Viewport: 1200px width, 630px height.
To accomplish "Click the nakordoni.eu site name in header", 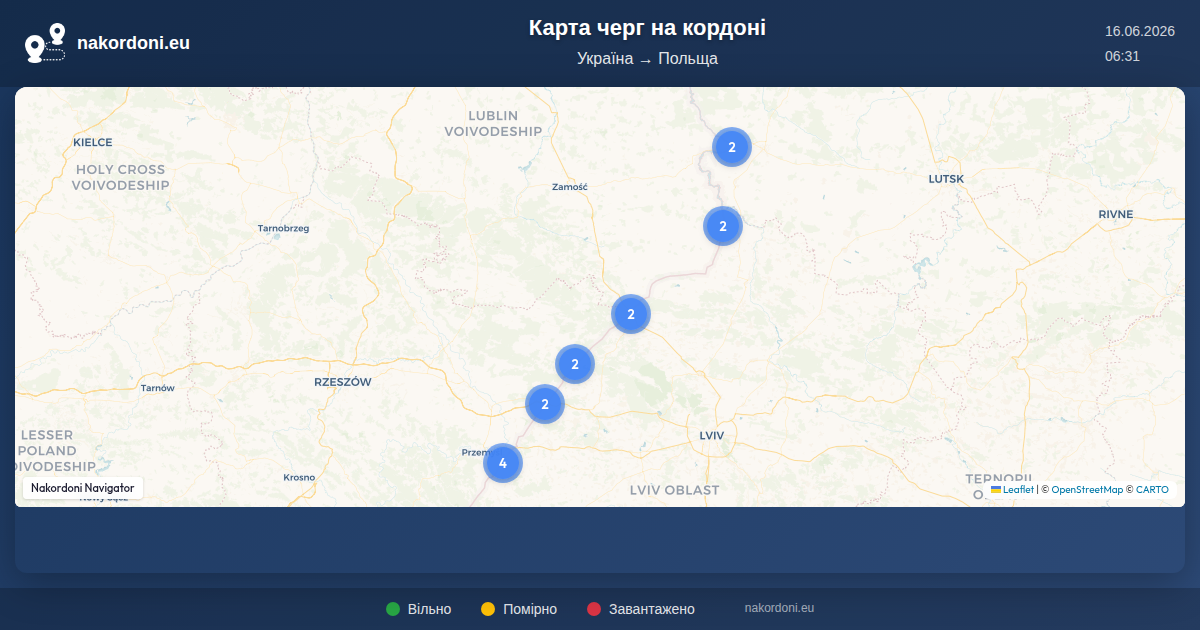I will pyautogui.click(x=133, y=43).
